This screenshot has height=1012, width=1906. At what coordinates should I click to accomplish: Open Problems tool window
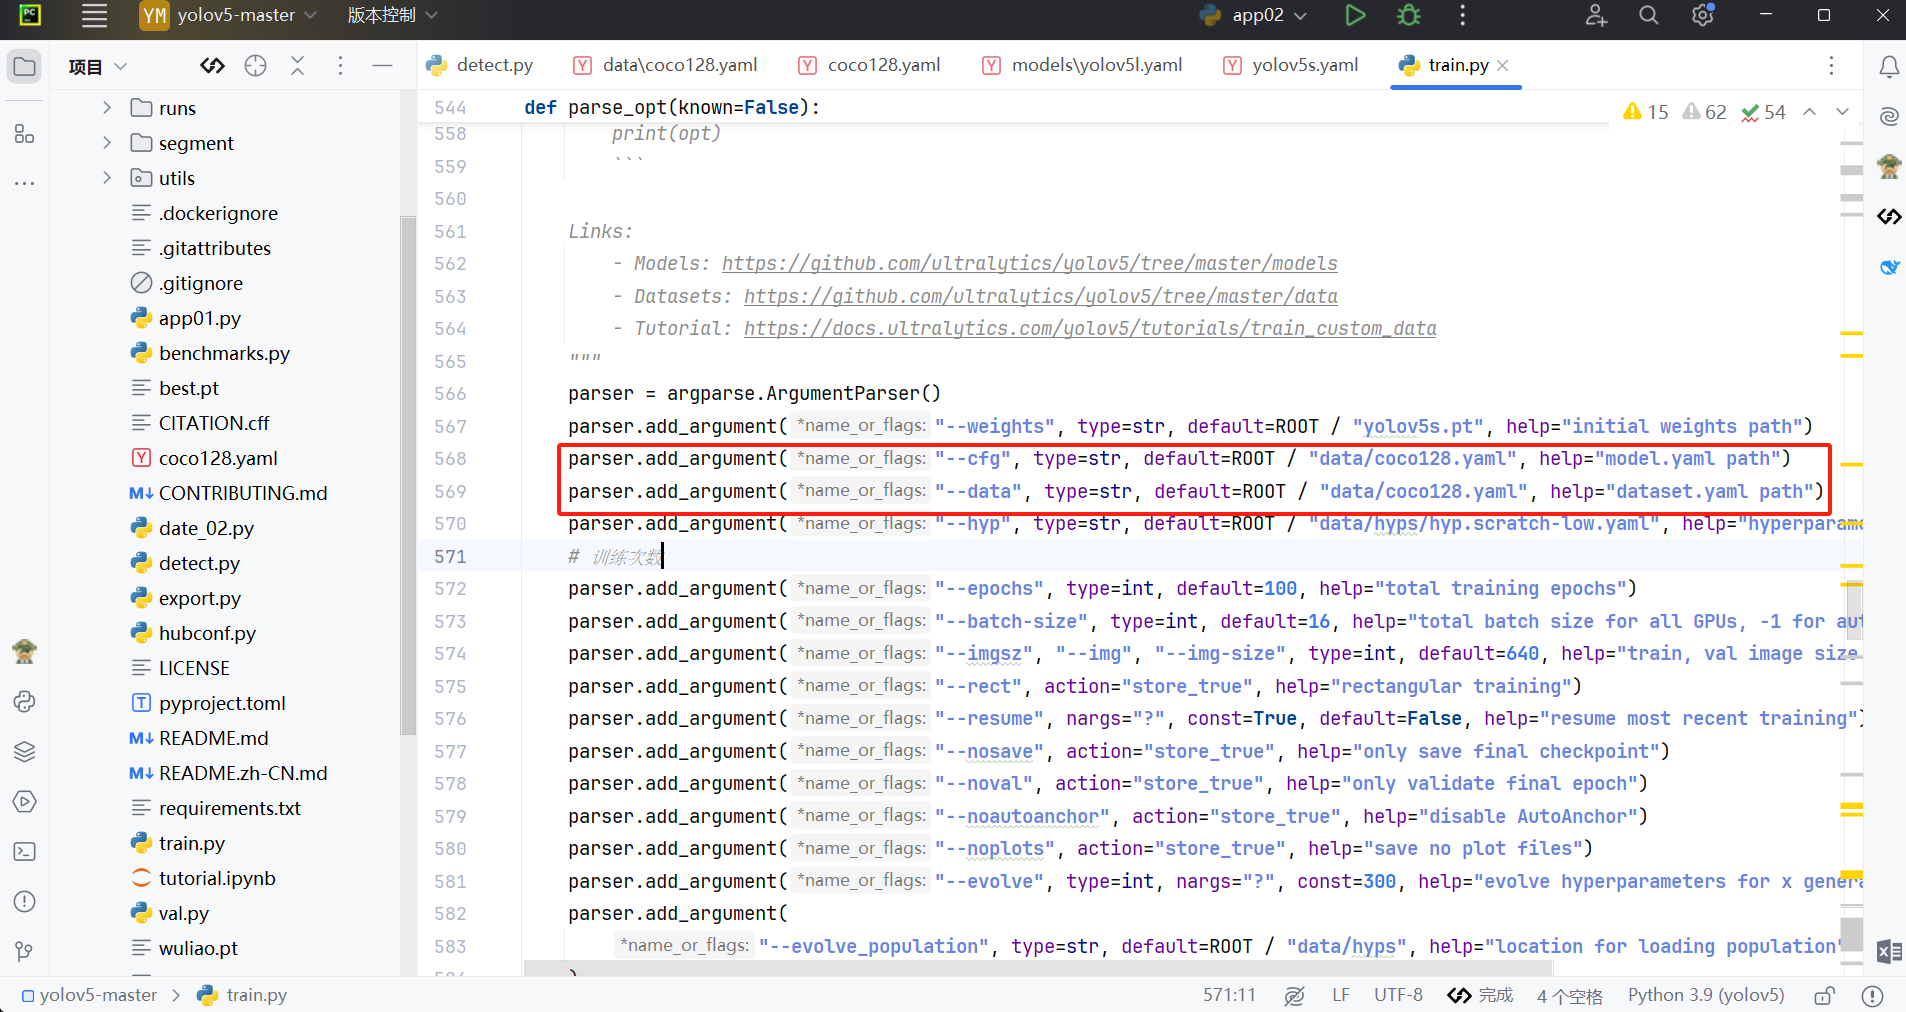coord(24,901)
